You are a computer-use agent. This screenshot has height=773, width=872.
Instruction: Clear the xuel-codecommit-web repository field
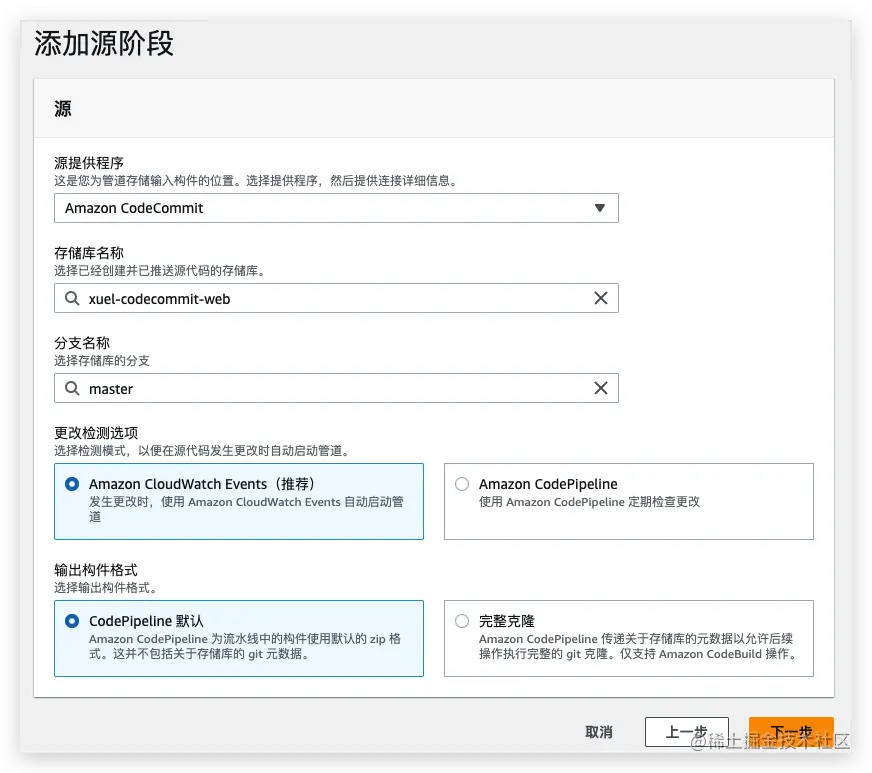coord(601,298)
